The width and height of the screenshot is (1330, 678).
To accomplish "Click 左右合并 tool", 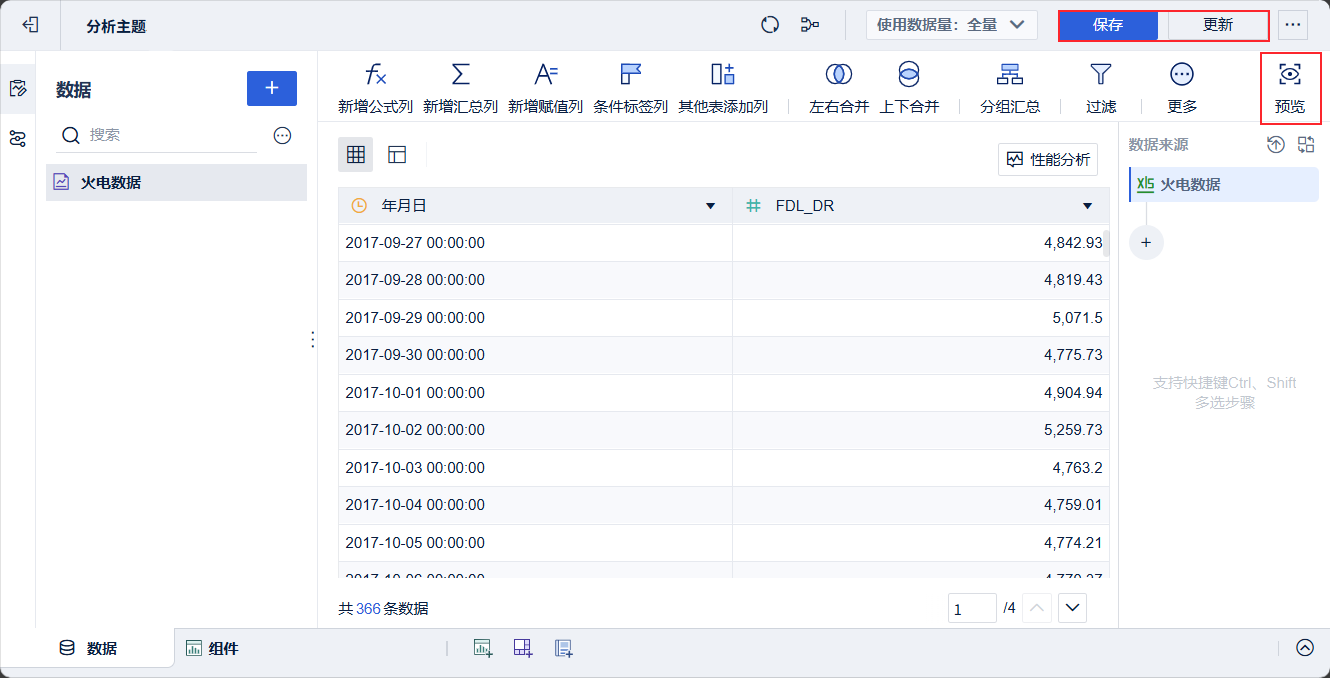I will tap(839, 88).
